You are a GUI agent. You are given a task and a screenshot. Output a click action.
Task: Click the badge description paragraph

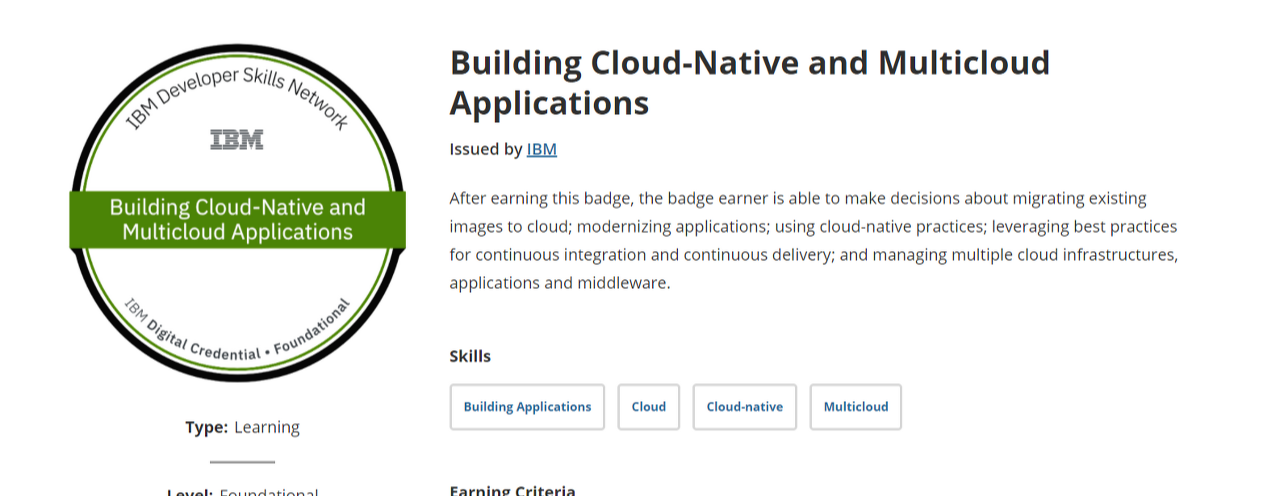(814, 240)
